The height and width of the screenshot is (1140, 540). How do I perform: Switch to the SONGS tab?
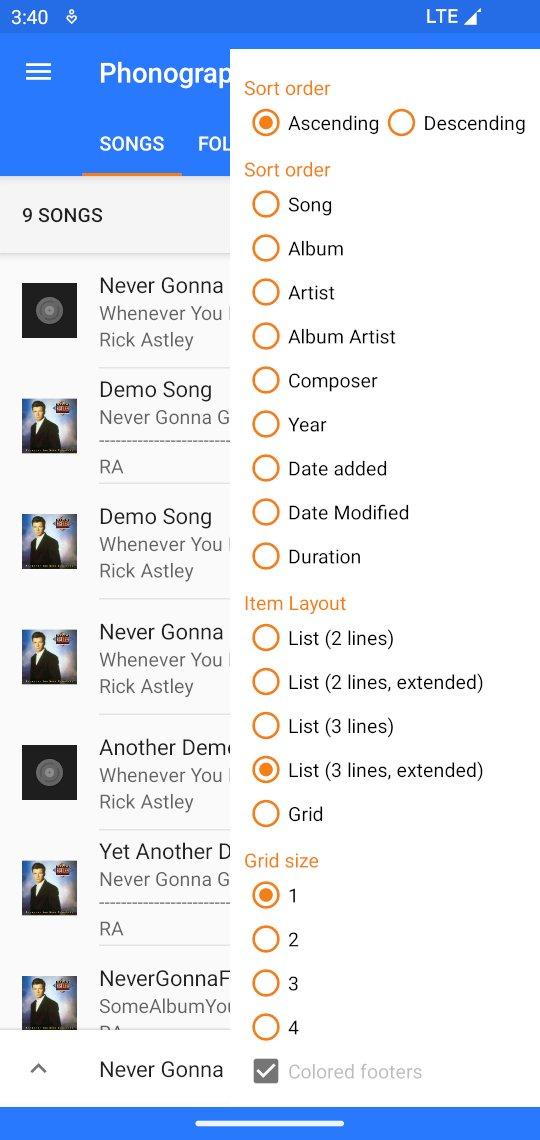click(132, 143)
